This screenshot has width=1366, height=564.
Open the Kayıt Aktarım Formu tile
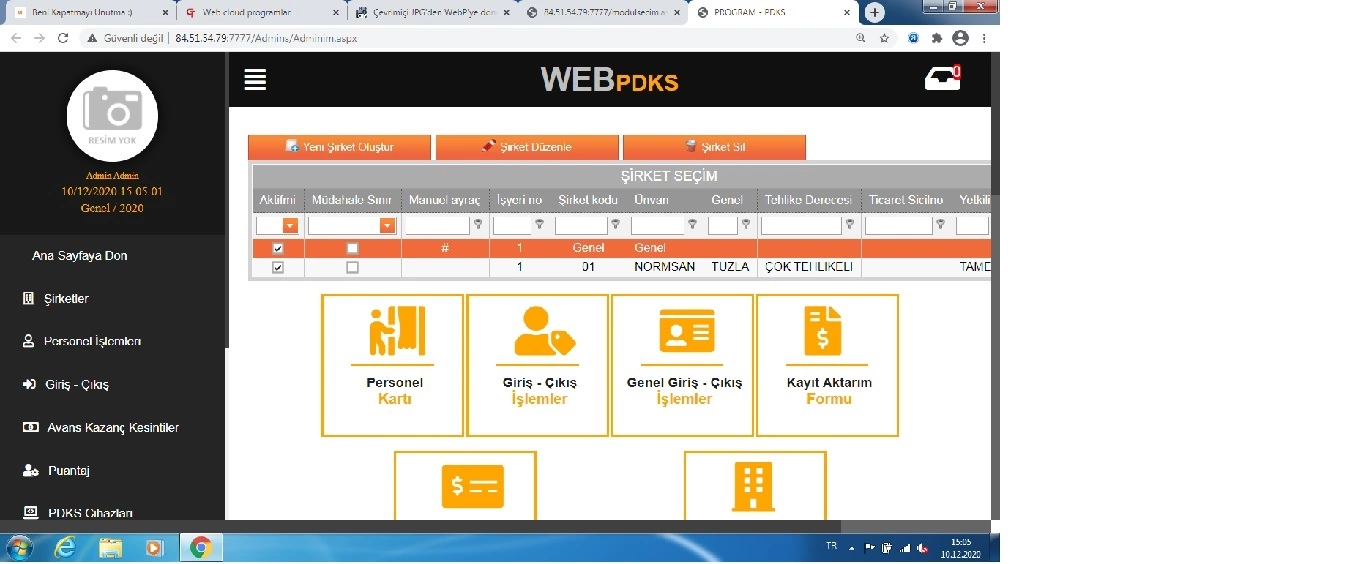(827, 365)
